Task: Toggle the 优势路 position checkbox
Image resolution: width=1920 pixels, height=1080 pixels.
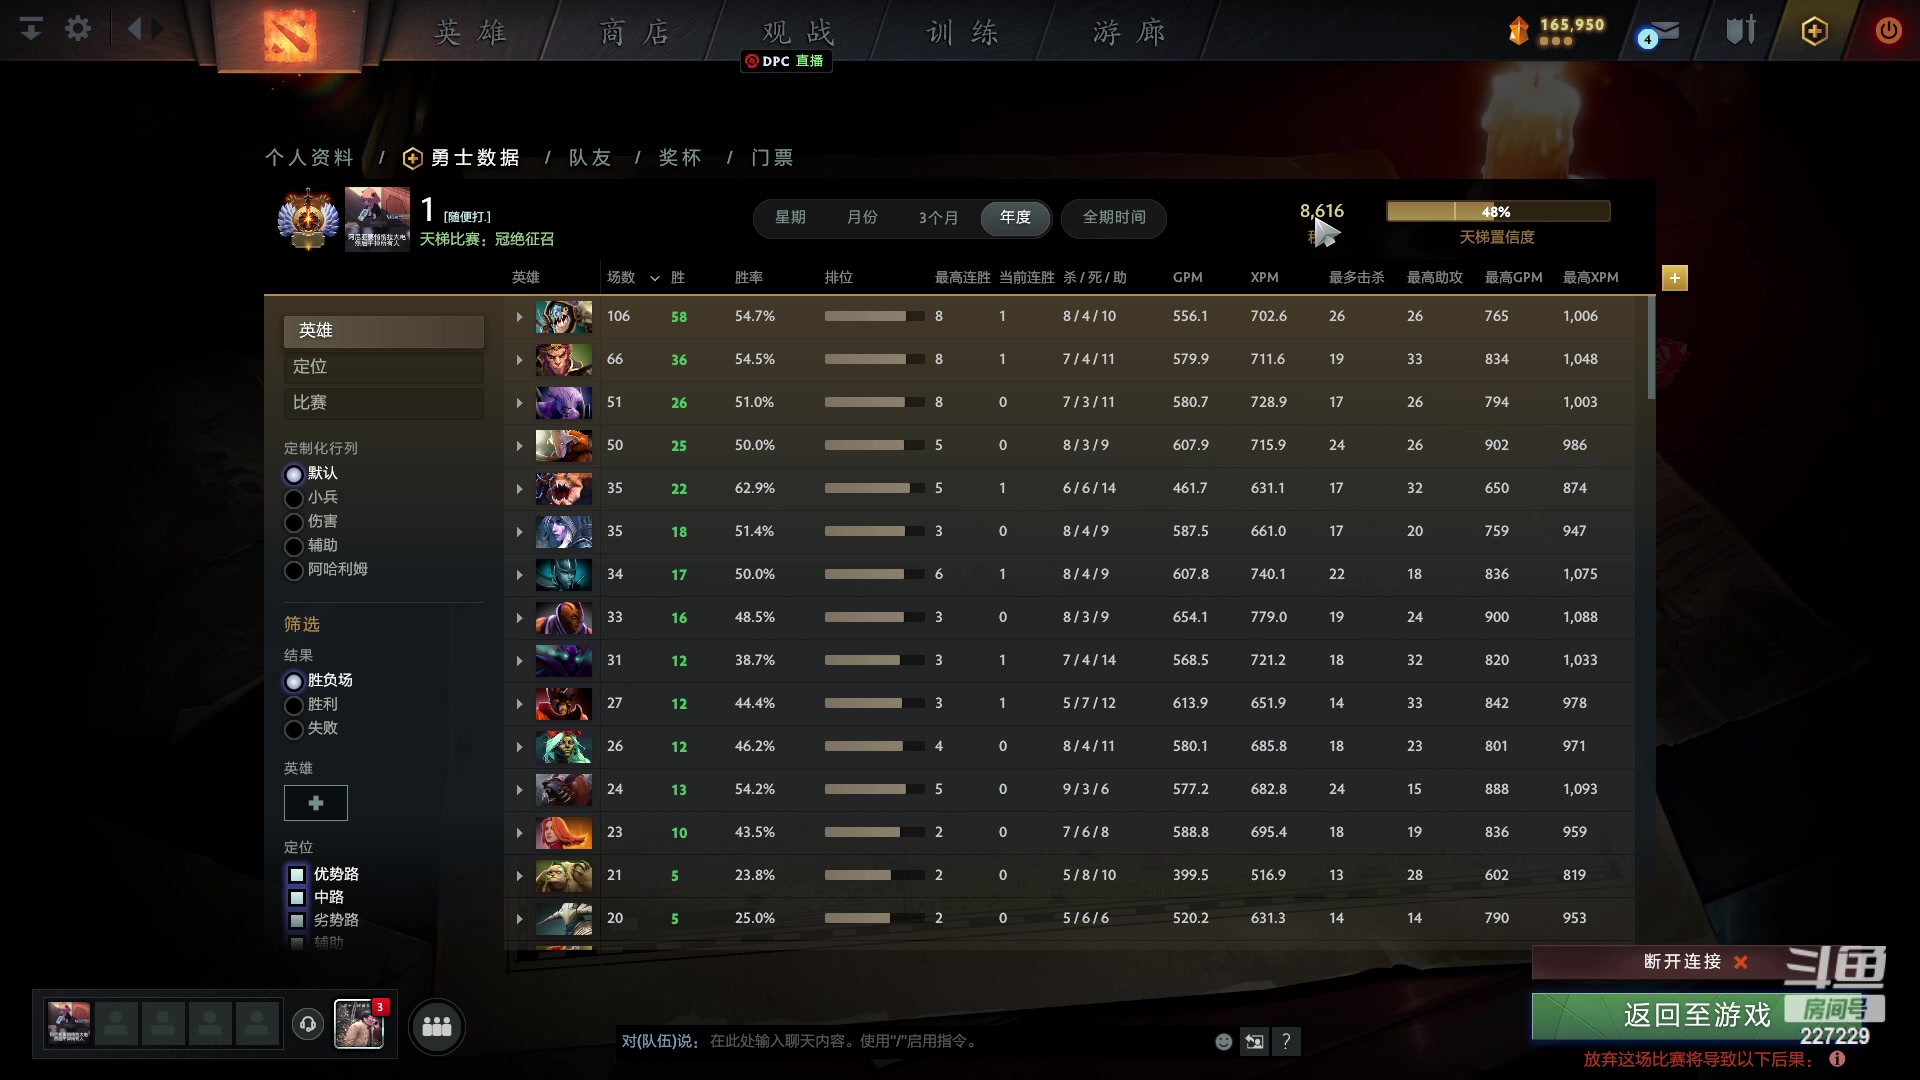Action: click(297, 875)
